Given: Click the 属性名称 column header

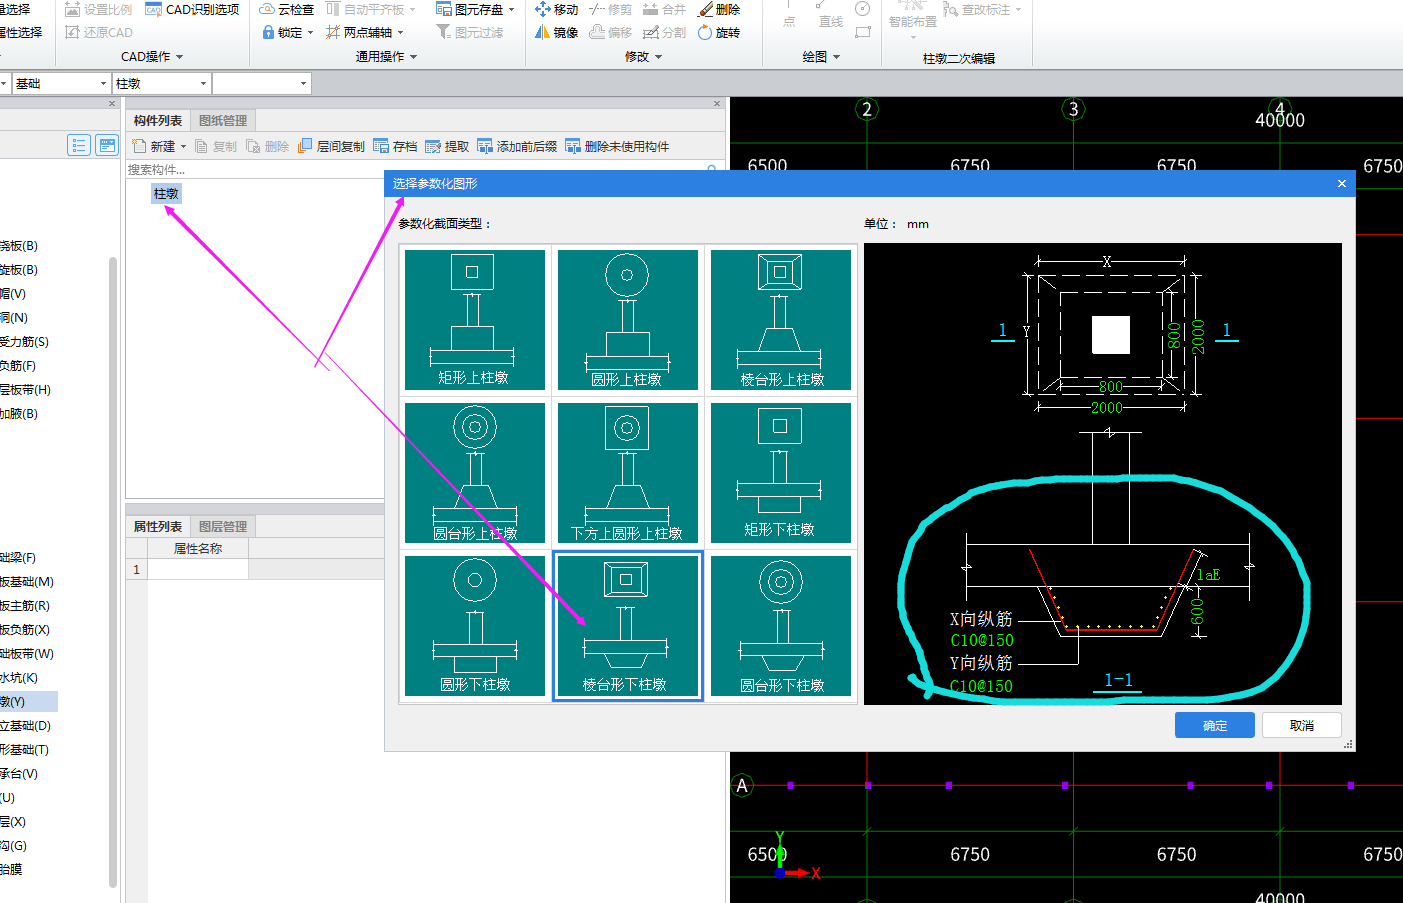Looking at the screenshot, I should (x=198, y=548).
